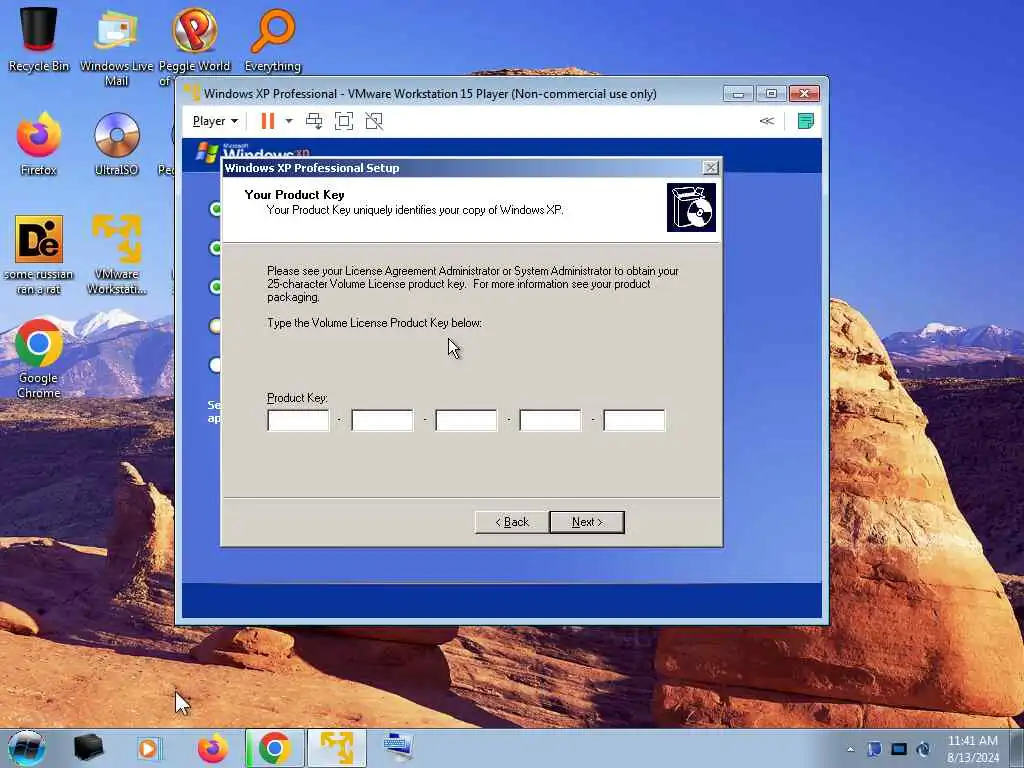Open the green notes icon in VMware toolbar
This screenshot has width=1024, height=768.
[806, 121]
